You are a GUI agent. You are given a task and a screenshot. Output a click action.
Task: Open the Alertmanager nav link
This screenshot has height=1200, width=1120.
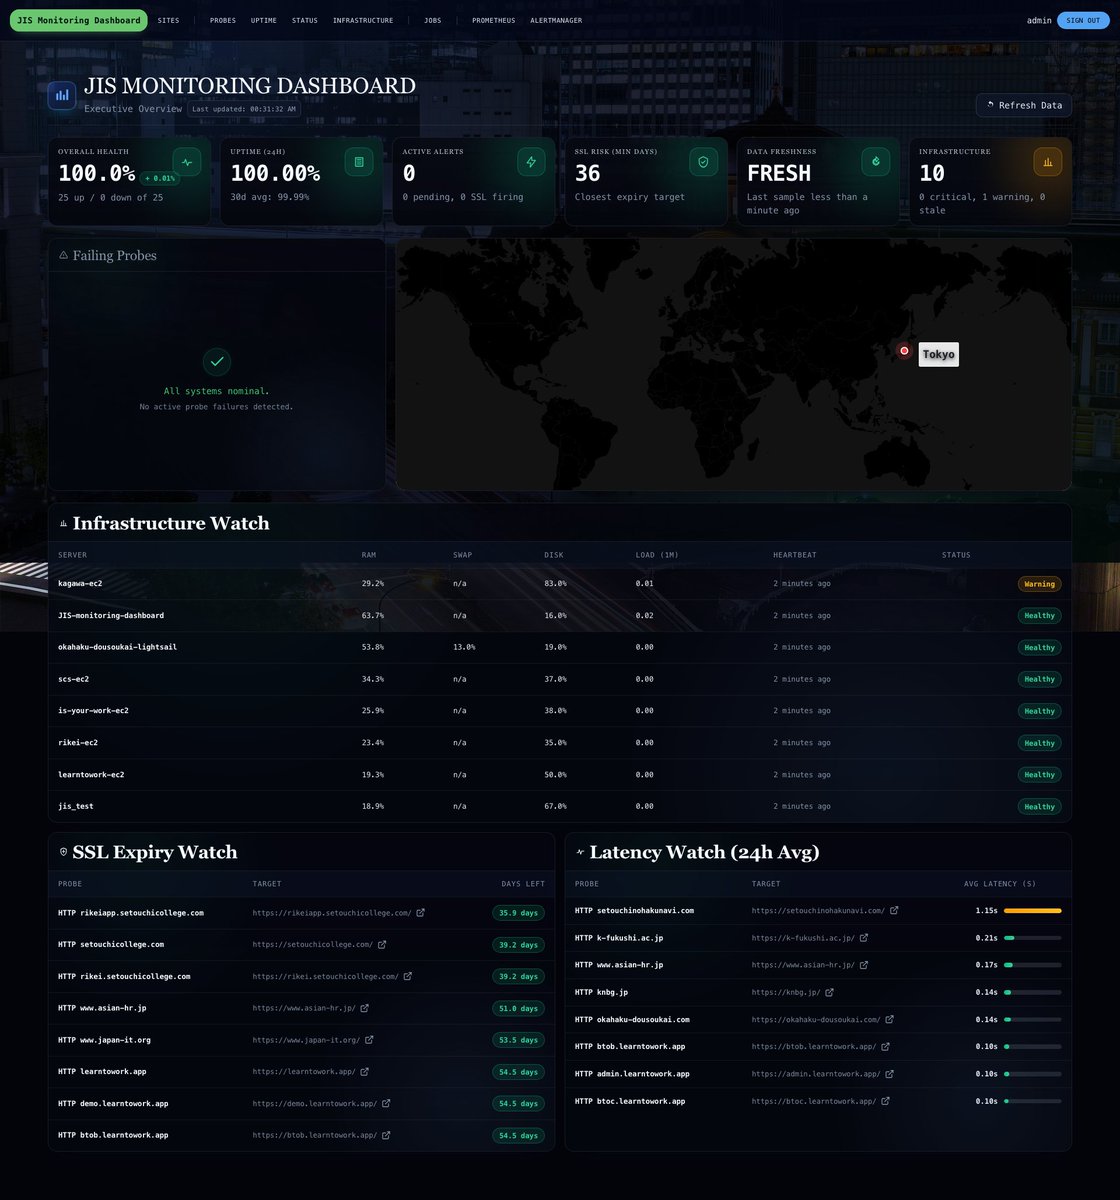[556, 20]
